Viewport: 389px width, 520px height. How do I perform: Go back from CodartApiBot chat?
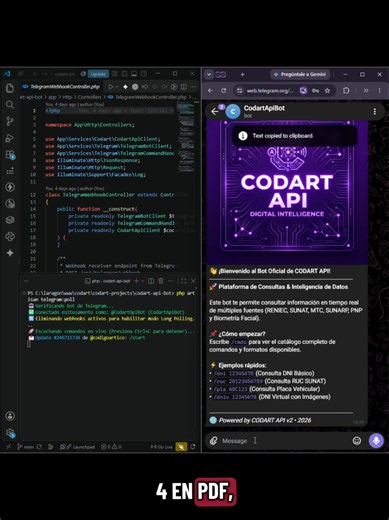215,111
